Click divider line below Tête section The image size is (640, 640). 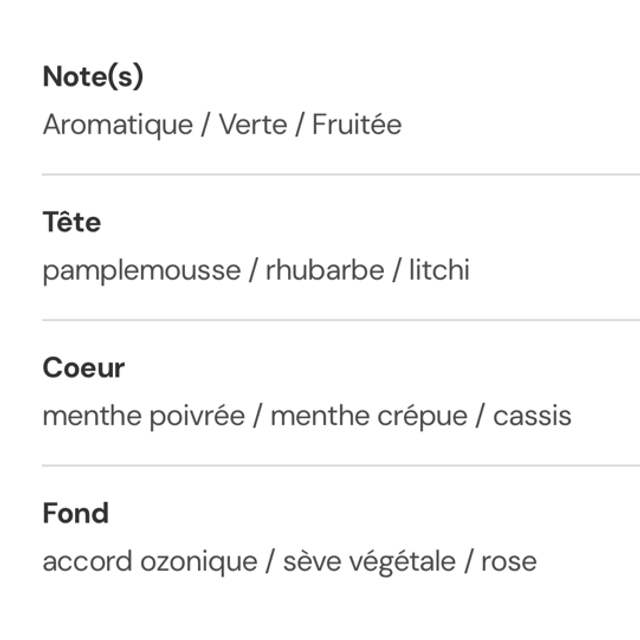tap(340, 320)
